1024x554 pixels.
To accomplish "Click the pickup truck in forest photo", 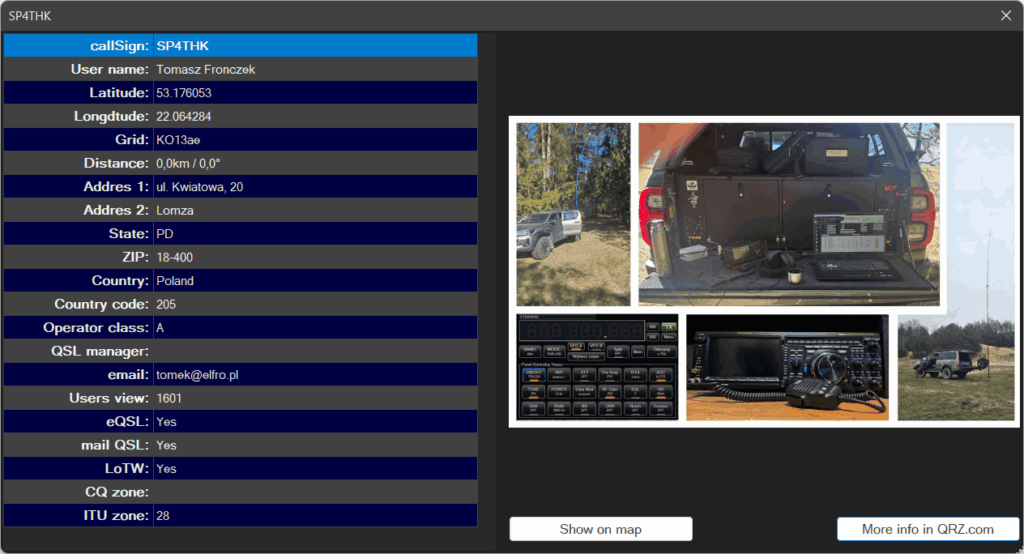I will pos(573,214).
